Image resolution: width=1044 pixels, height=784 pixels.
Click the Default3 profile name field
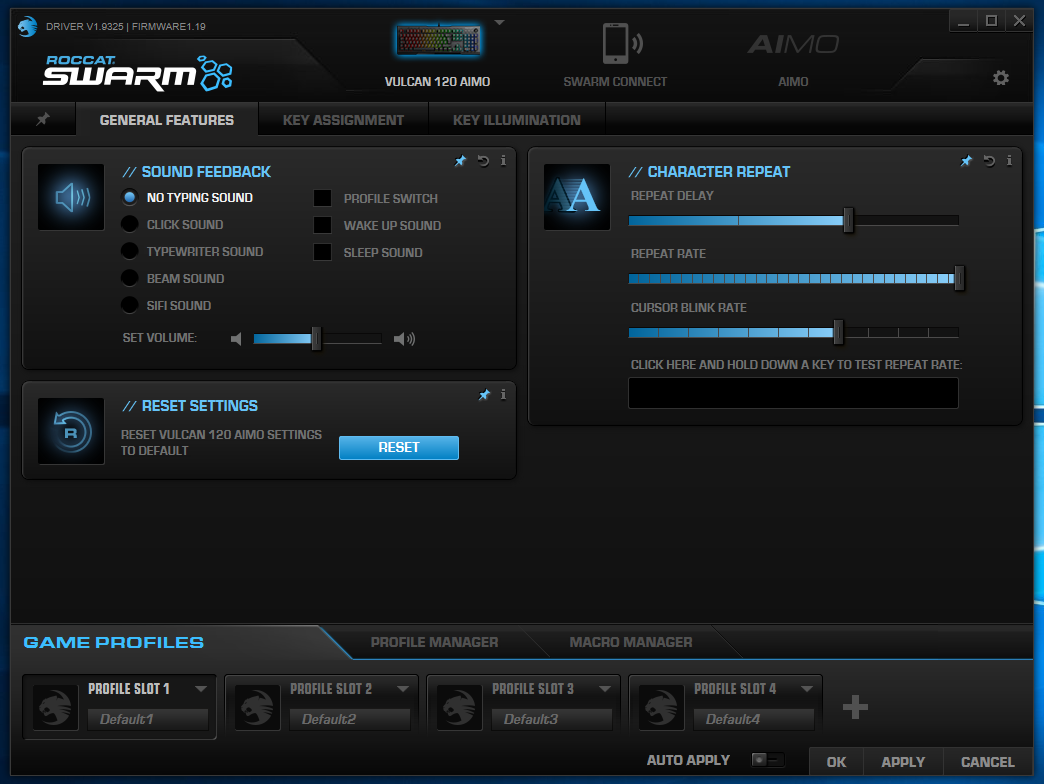(x=551, y=719)
